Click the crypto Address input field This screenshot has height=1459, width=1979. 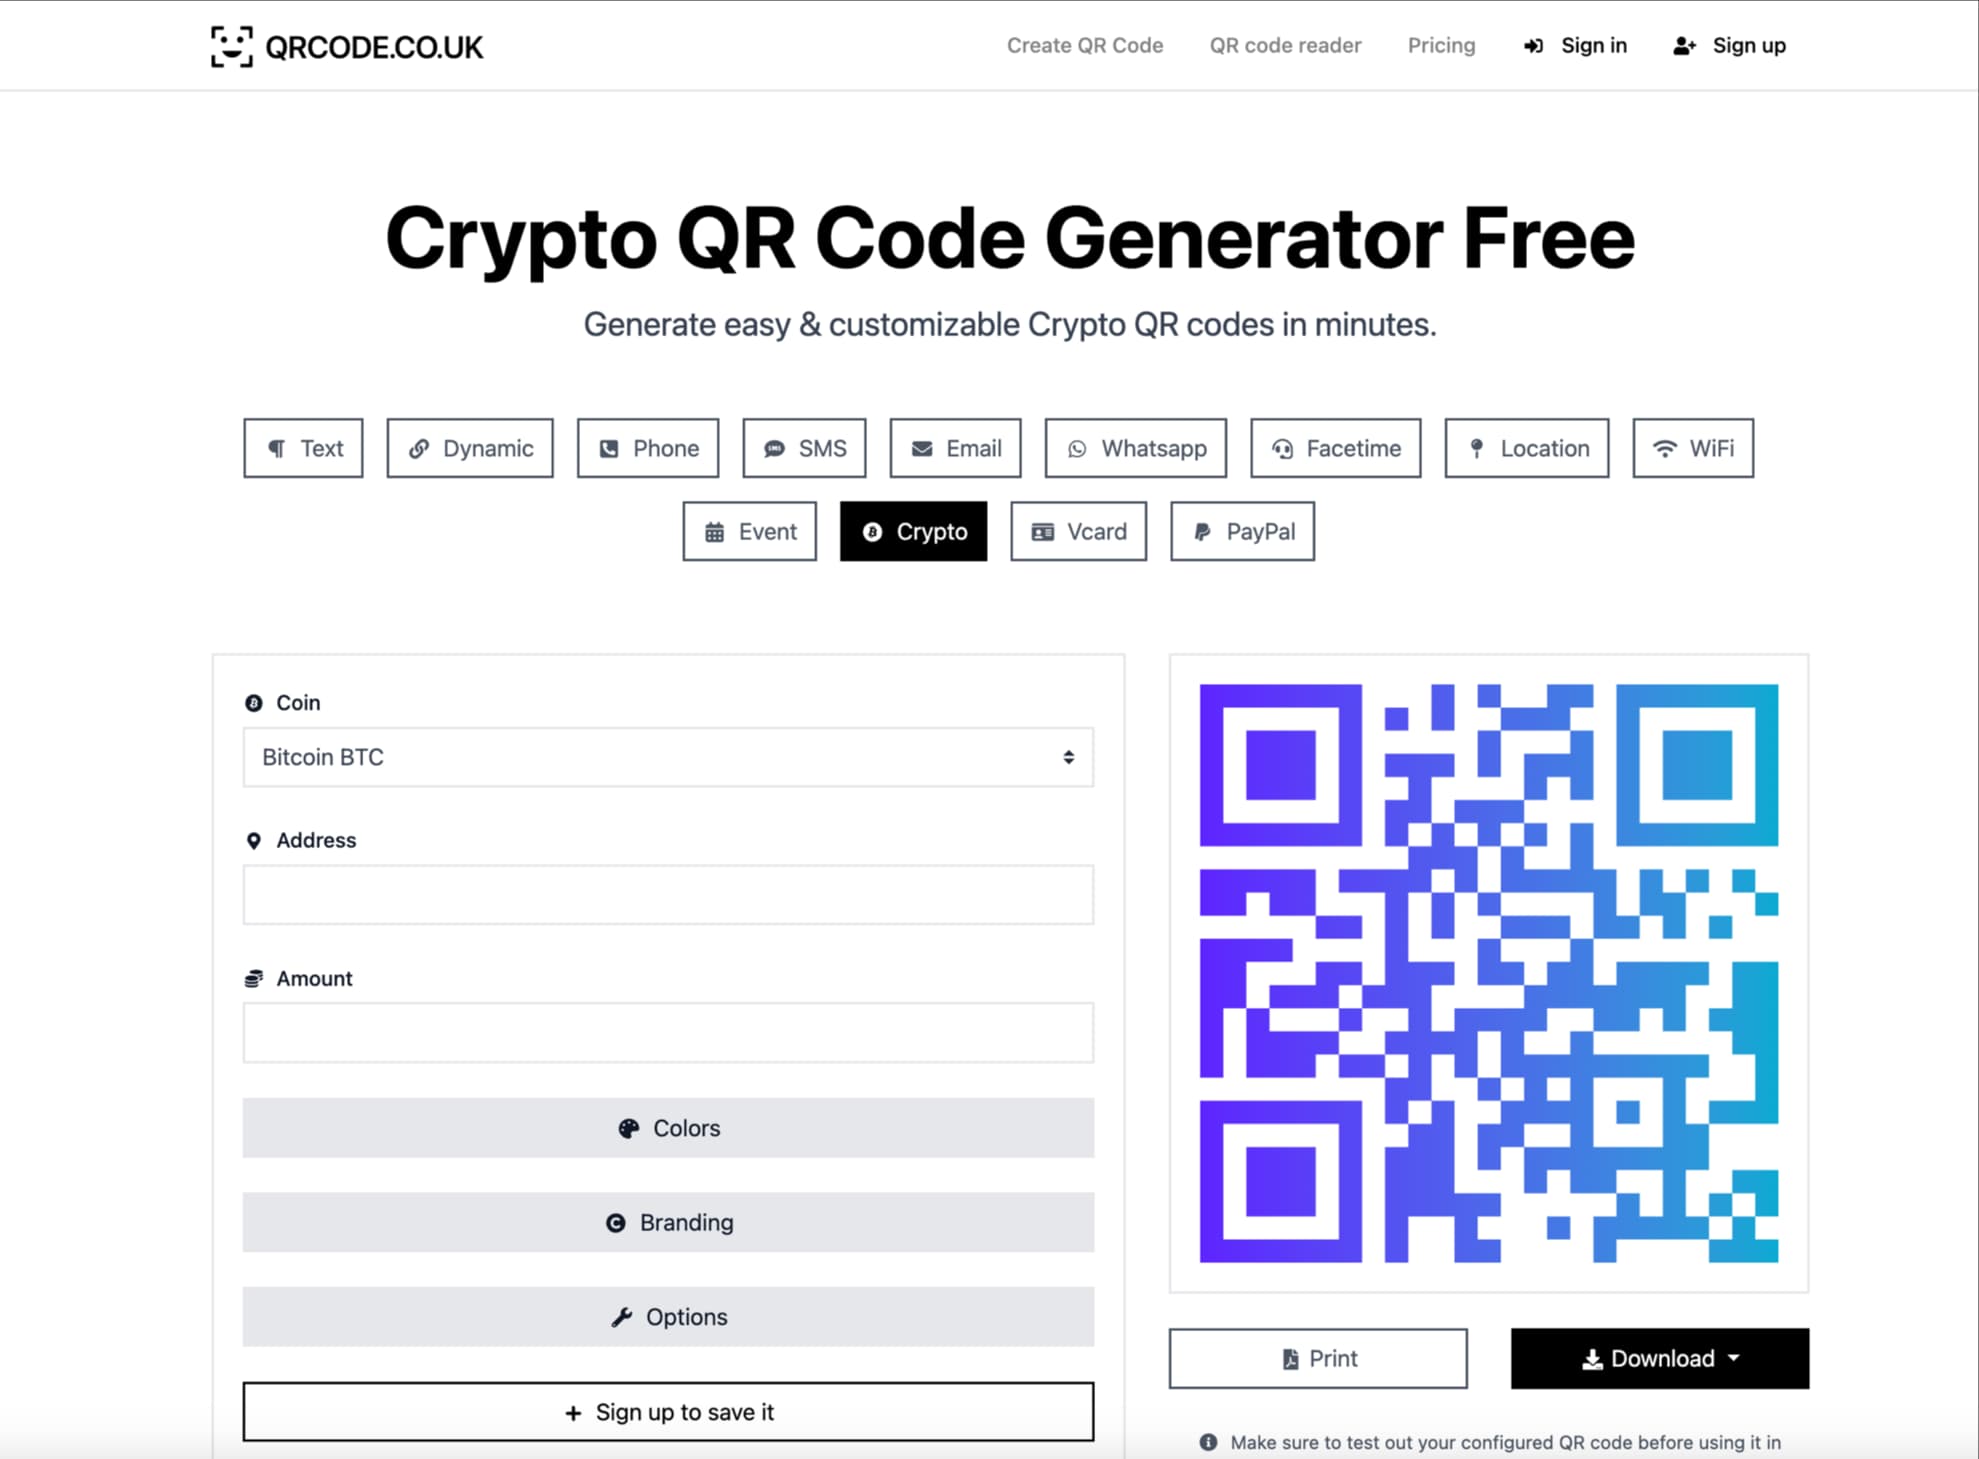click(x=668, y=894)
